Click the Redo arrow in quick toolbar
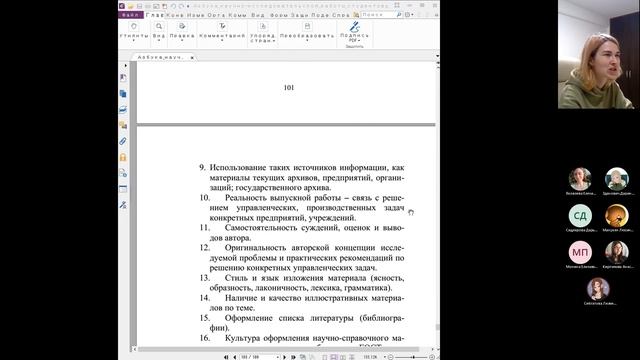Screen dimensions: 640x360 click(181, 6)
